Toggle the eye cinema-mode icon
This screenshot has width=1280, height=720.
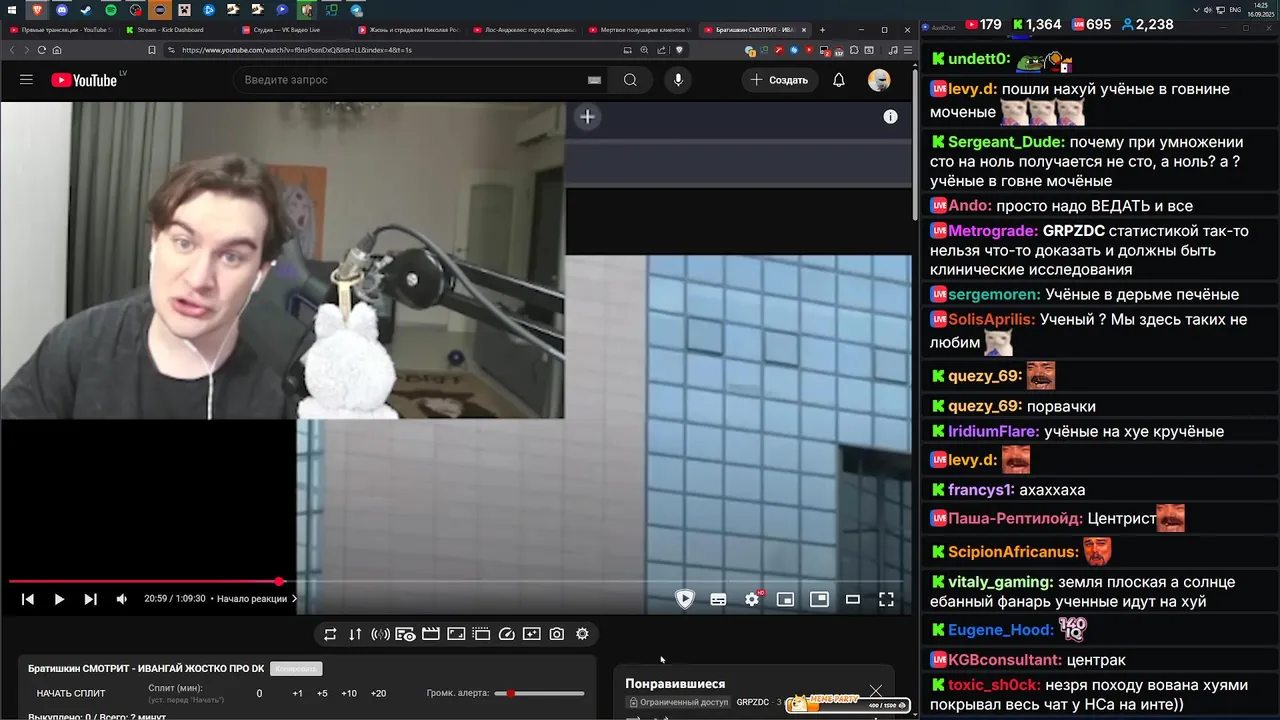405,634
